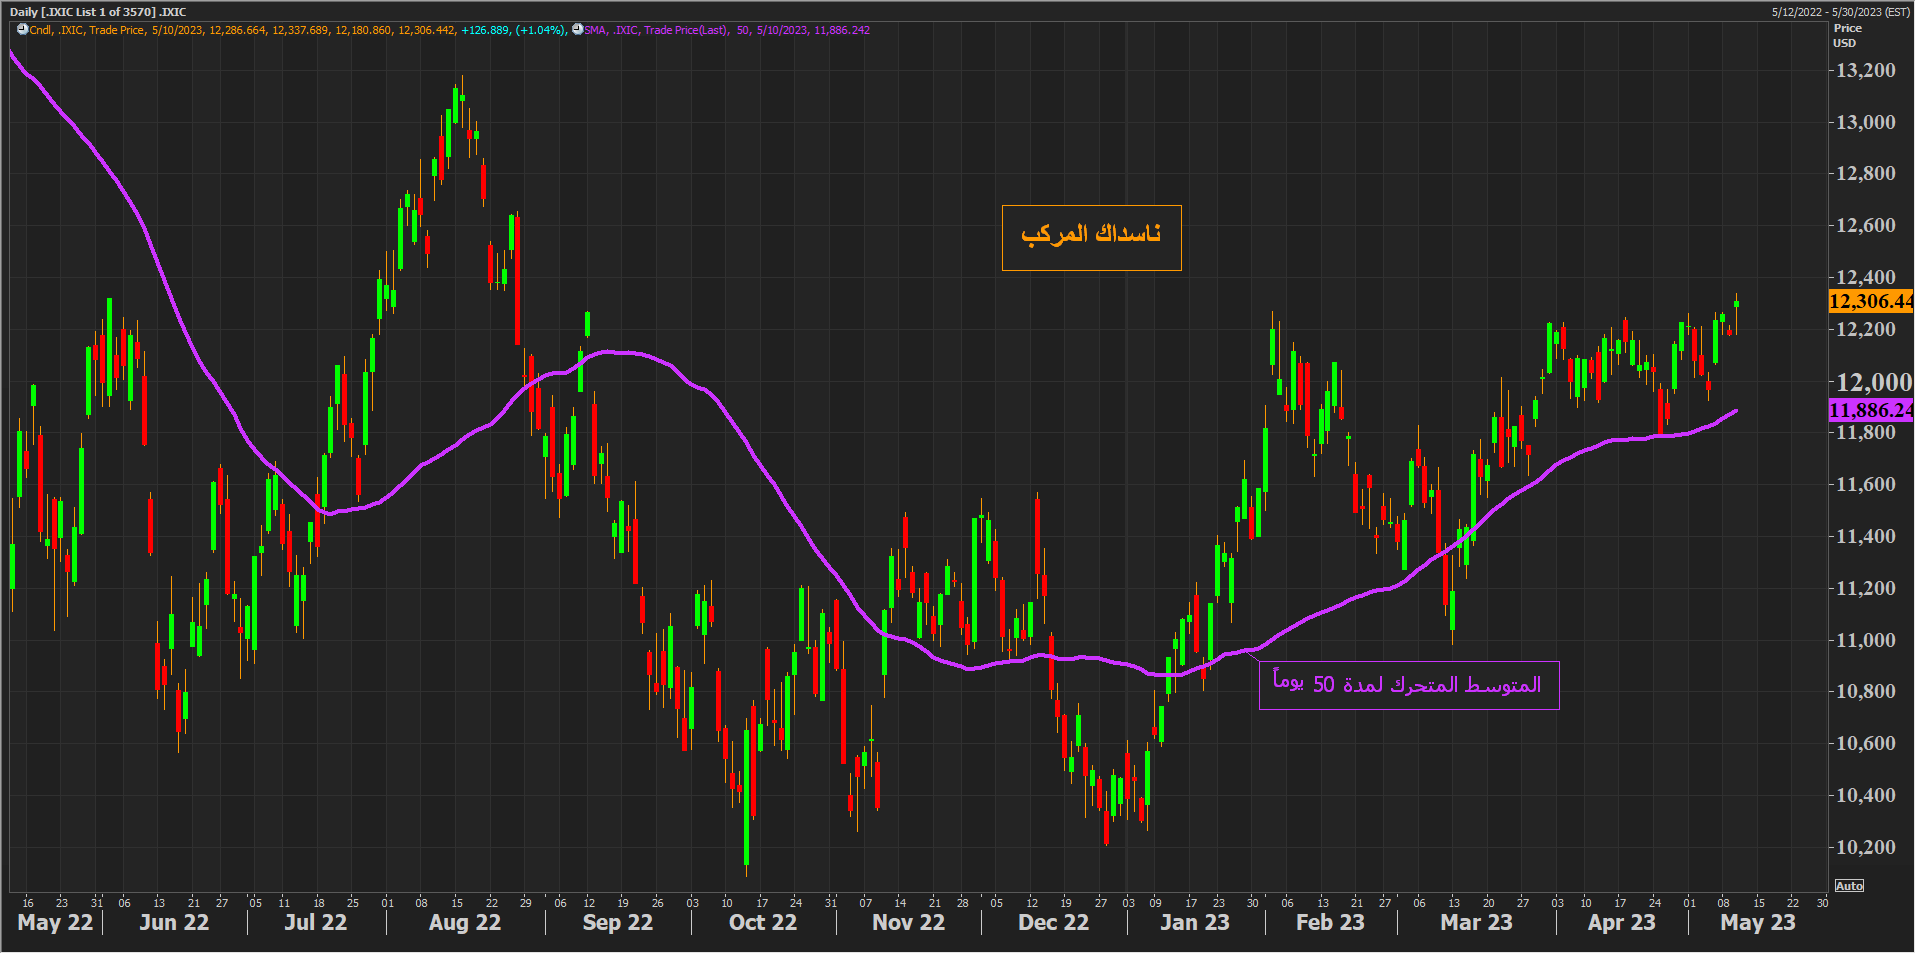The height and width of the screenshot is (954, 1916).
Task: Click the Price USD axis header
Action: (1846, 36)
